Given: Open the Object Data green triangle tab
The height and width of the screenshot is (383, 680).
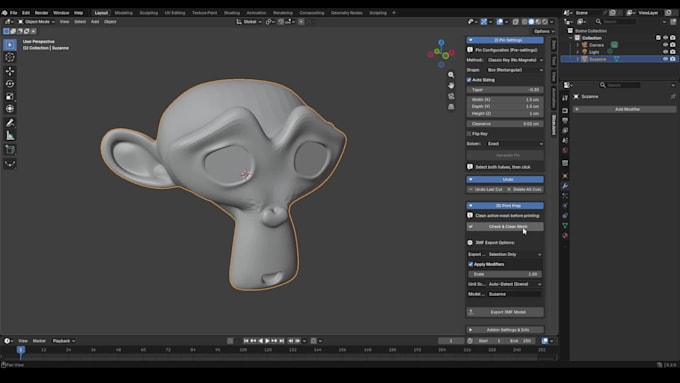Looking at the screenshot, I should click(565, 226).
